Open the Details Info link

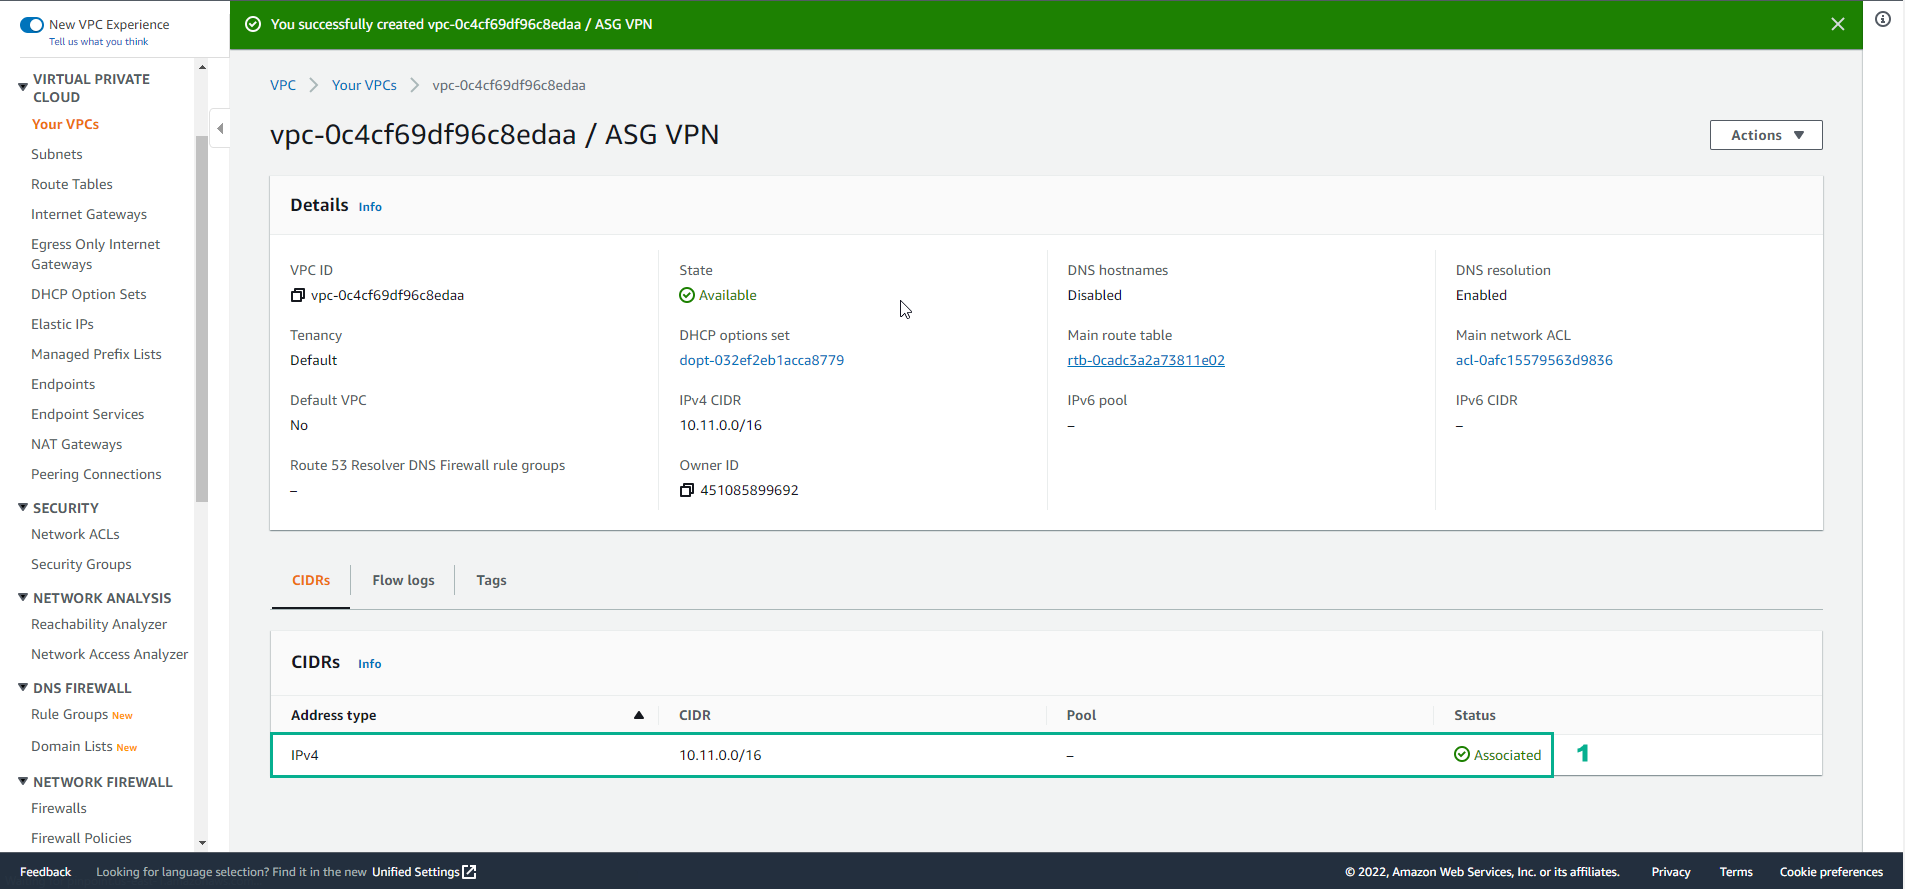pos(370,207)
